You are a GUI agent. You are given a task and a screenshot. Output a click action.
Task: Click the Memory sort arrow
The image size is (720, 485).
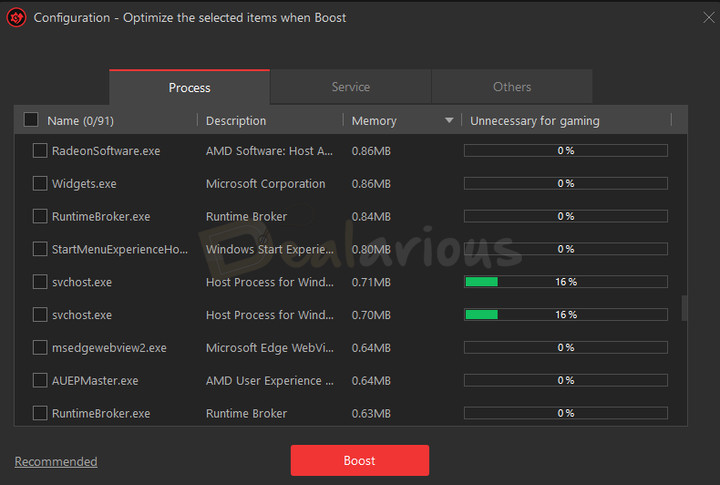[x=449, y=121]
